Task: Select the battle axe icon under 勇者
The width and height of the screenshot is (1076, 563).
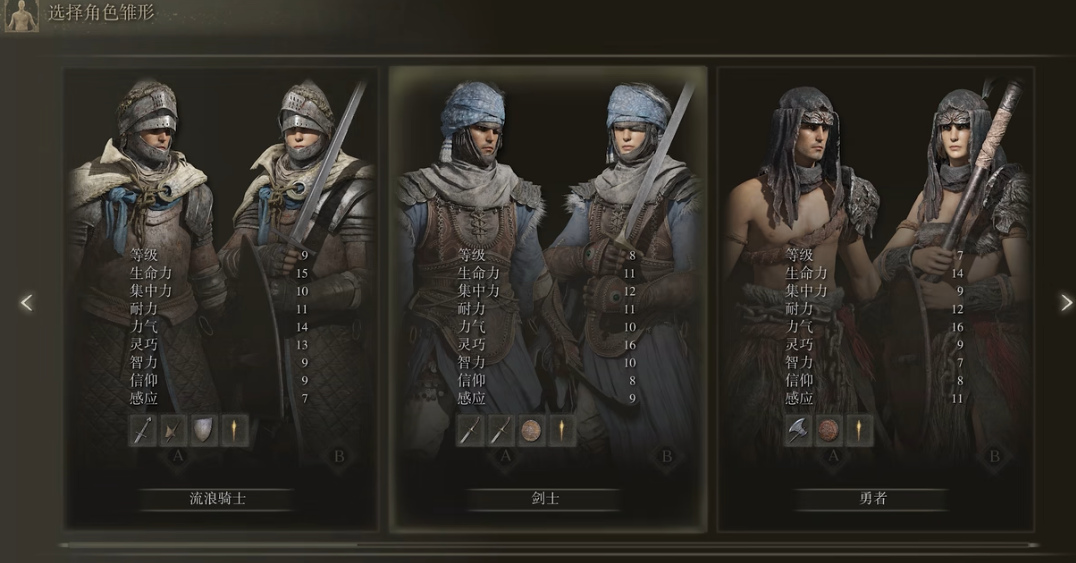Action: 798,430
